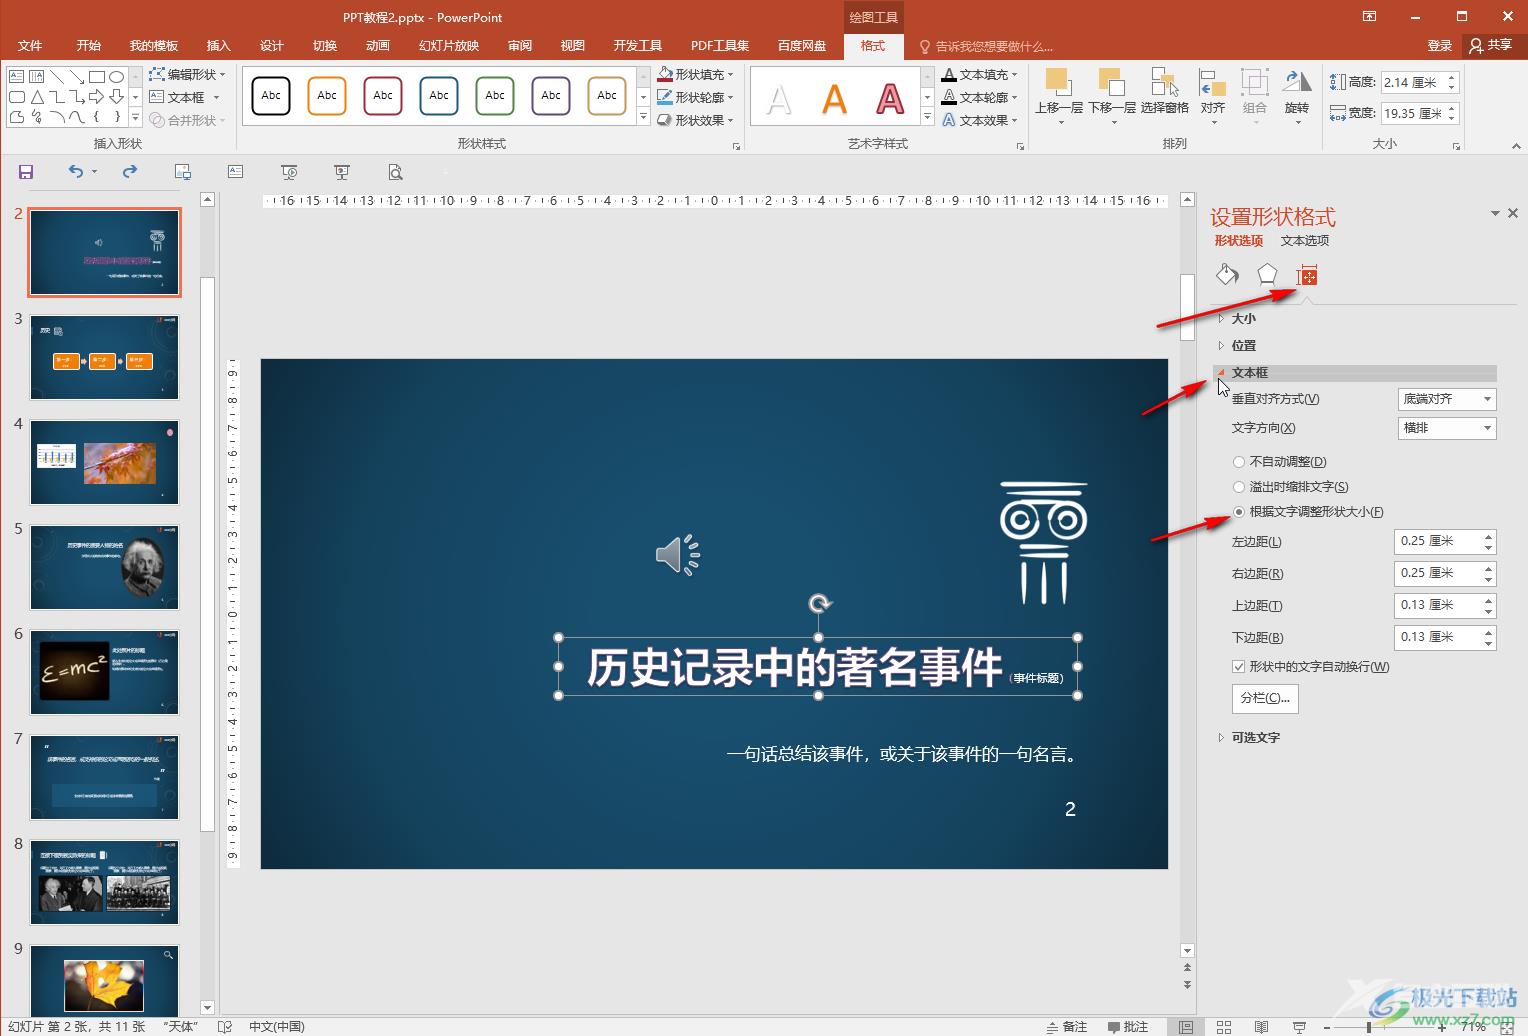Switch to 开始 ribbon tab

point(89,45)
